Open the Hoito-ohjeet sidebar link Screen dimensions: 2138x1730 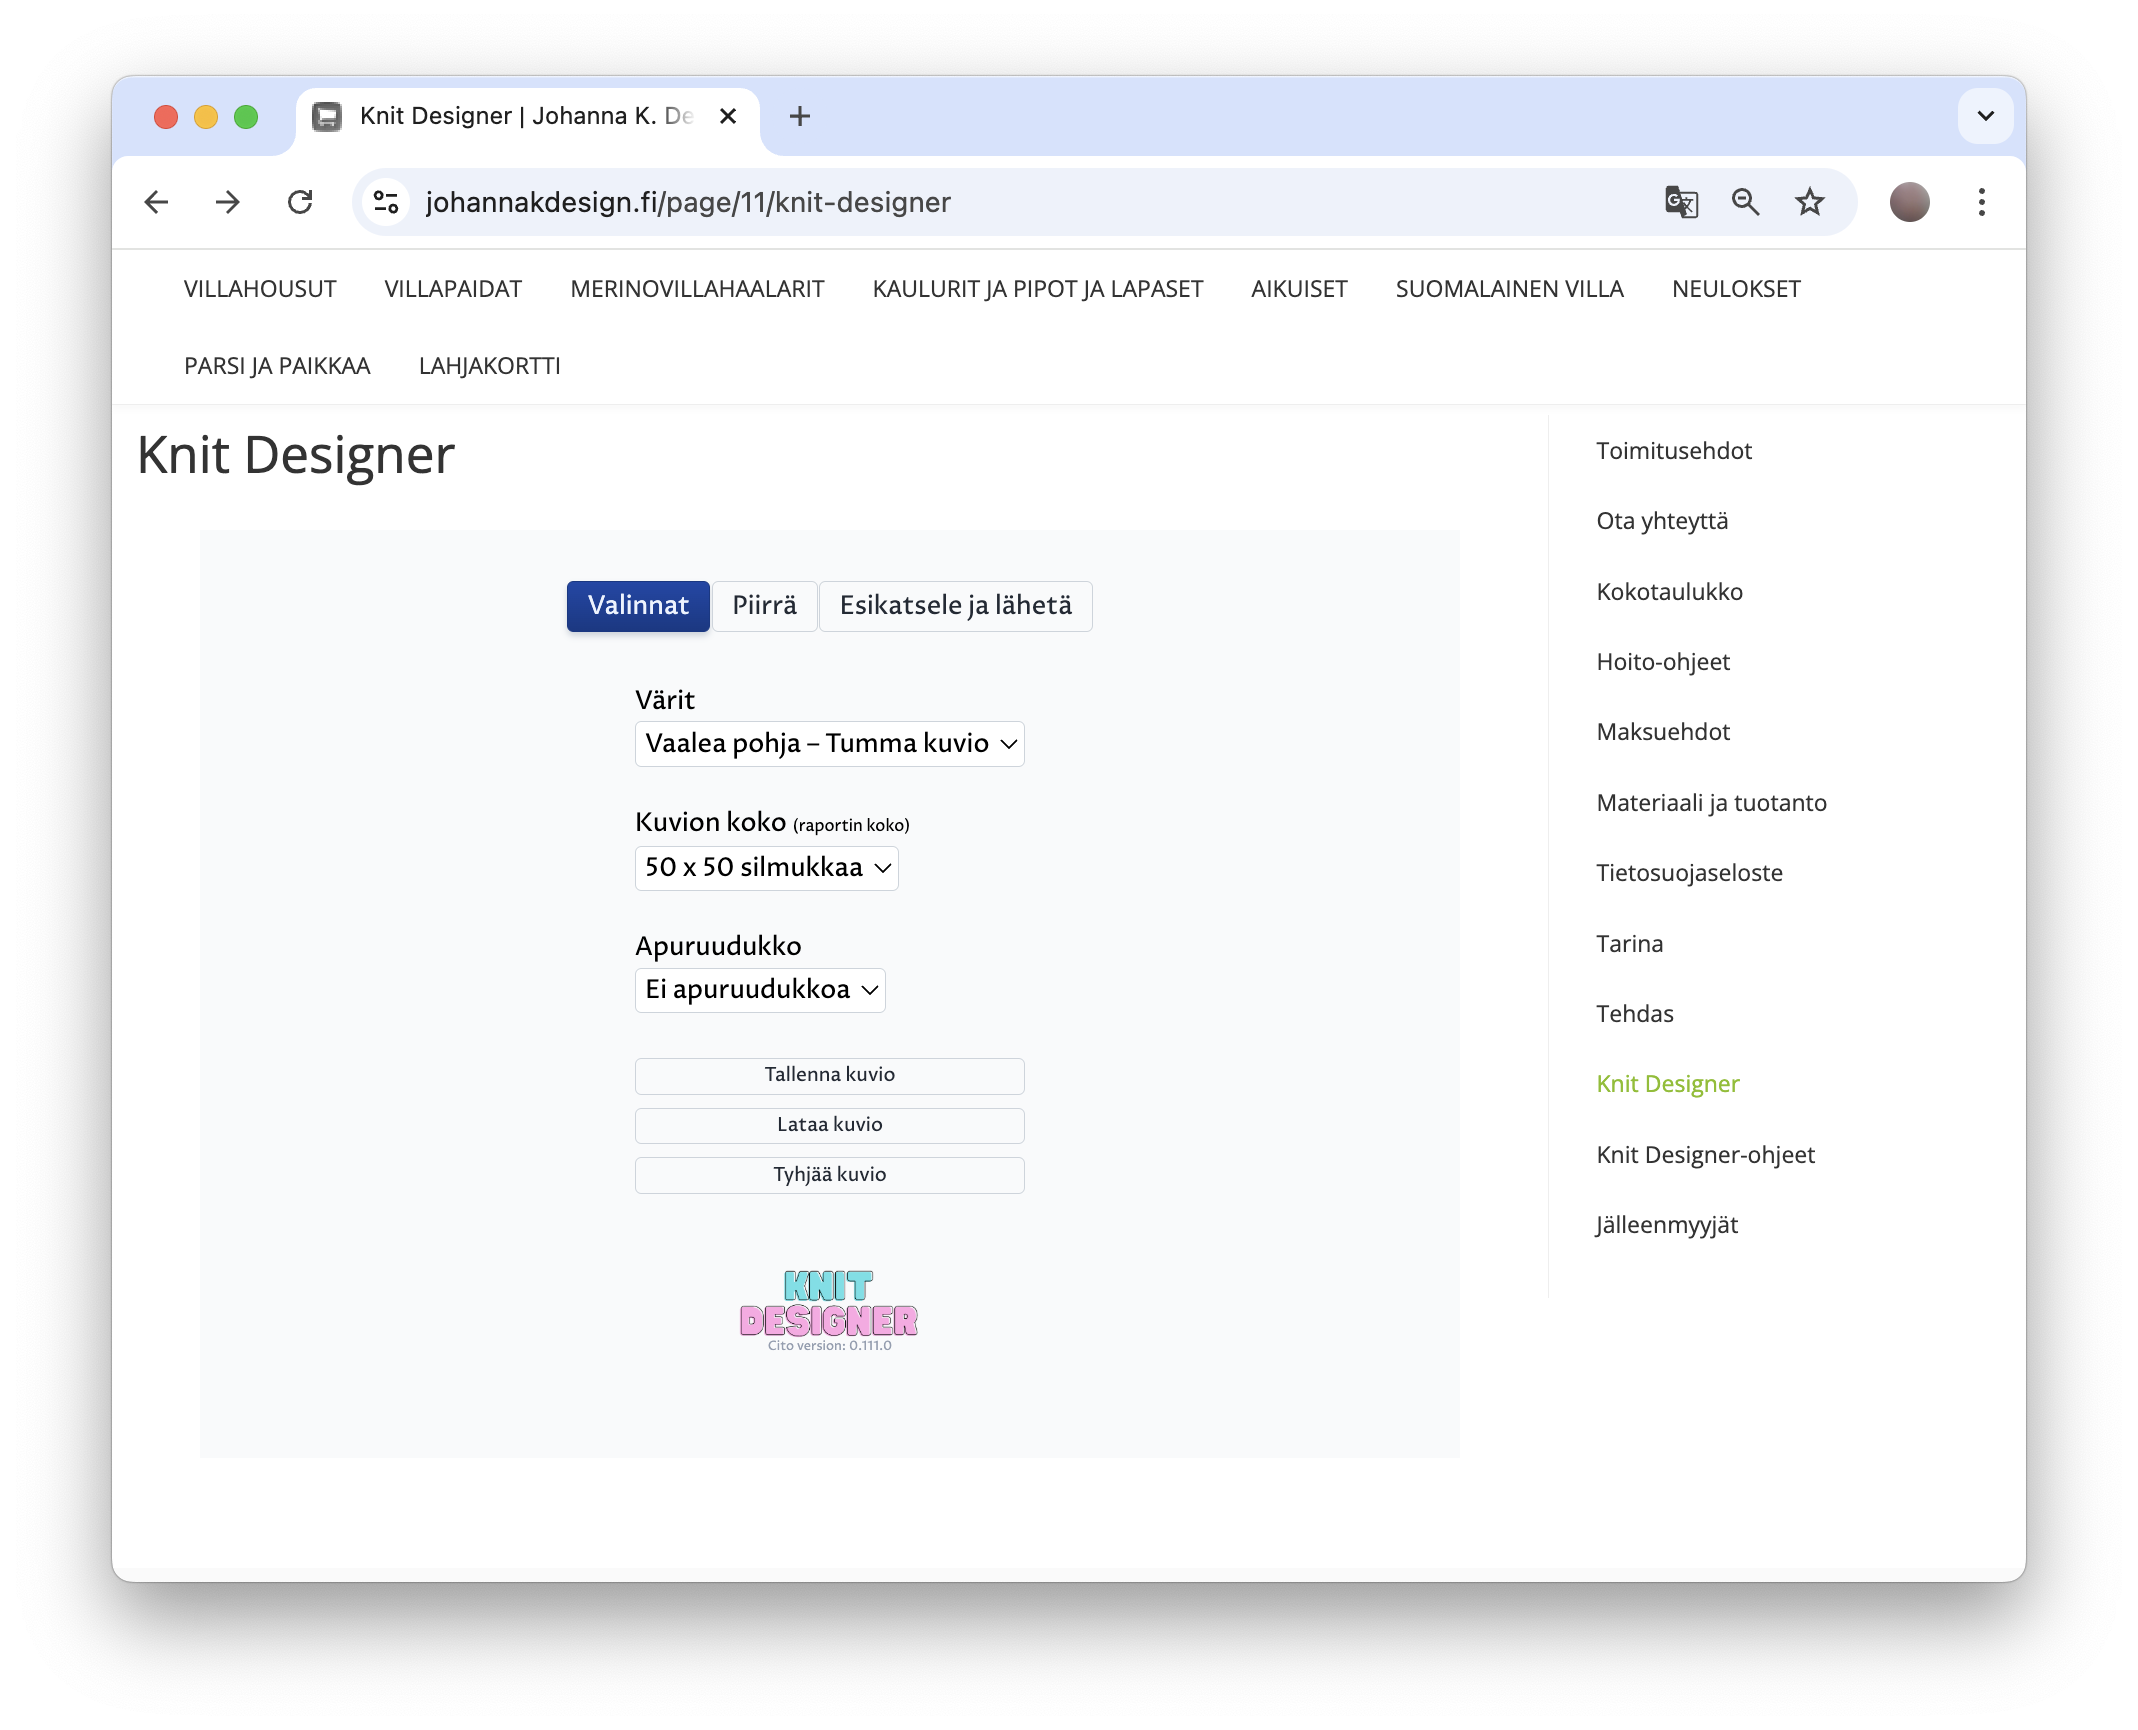pos(1663,662)
